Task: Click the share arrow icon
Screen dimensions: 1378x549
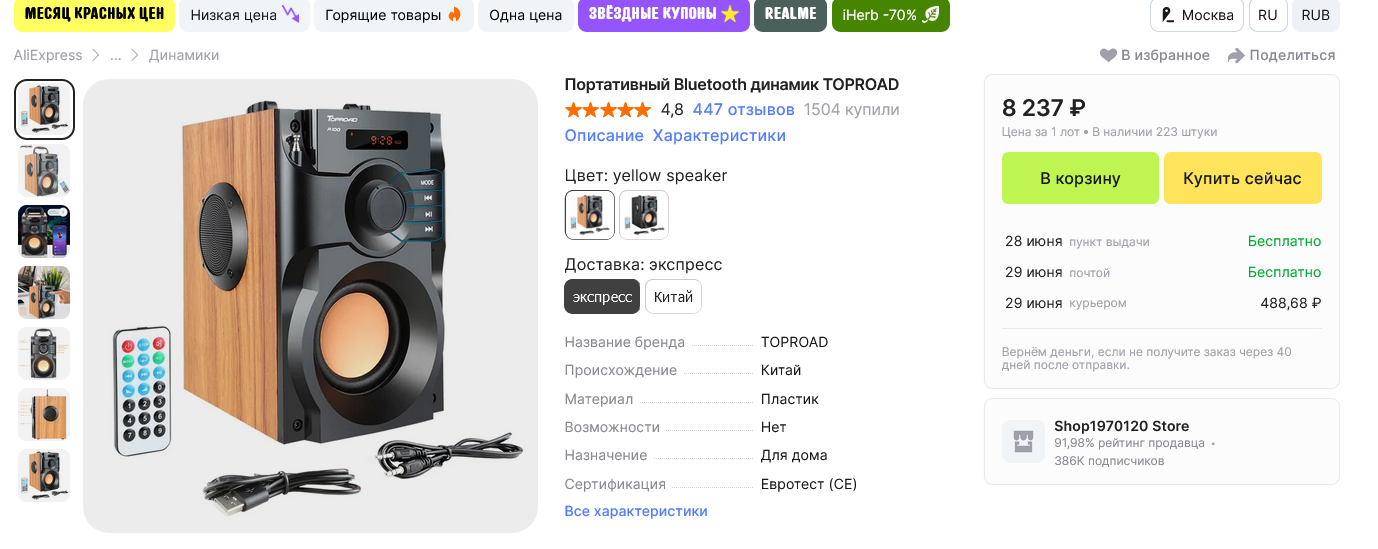Action: 1236,56
